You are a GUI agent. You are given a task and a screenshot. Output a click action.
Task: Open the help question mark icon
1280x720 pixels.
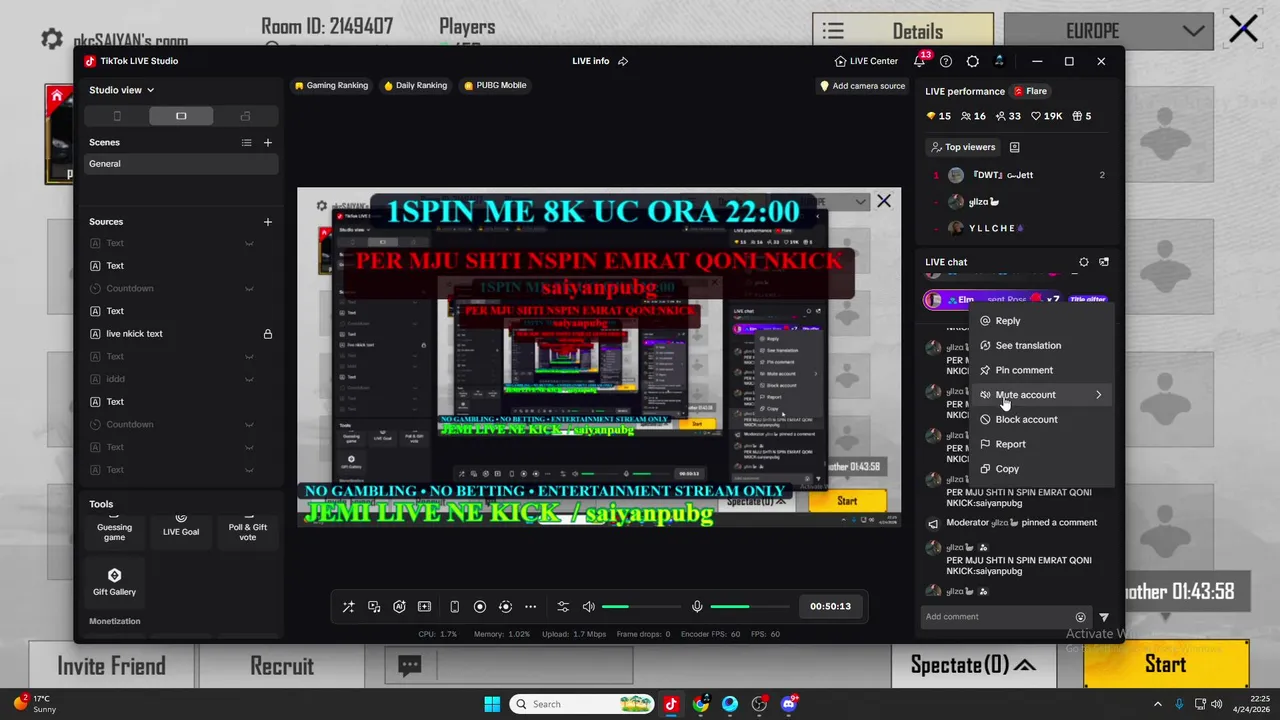pos(946,61)
